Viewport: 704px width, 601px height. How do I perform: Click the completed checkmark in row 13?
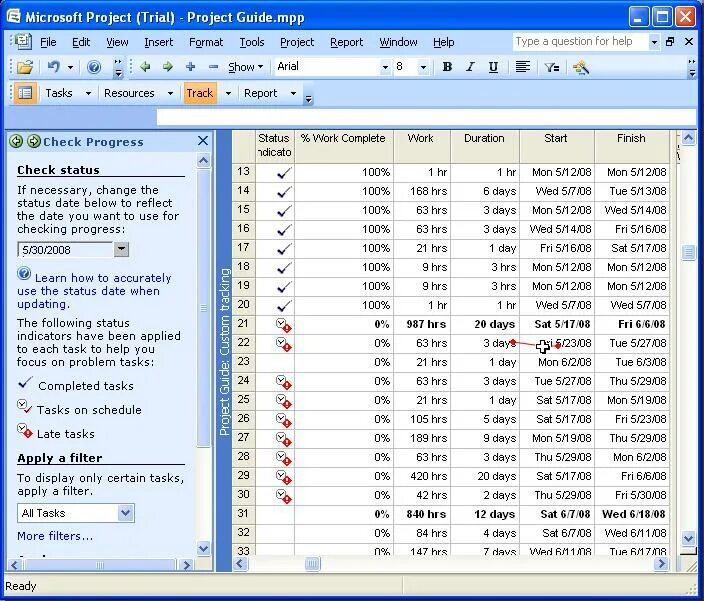284,173
